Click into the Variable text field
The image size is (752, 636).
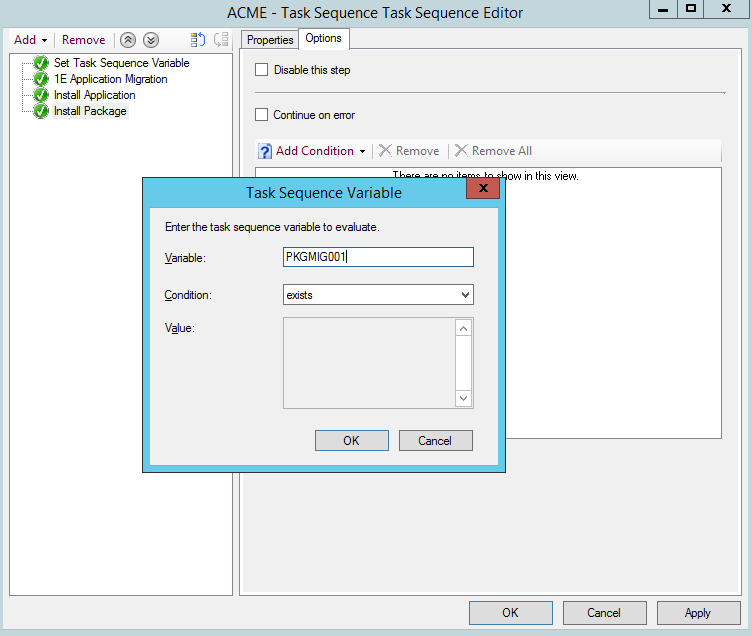[x=378, y=257]
